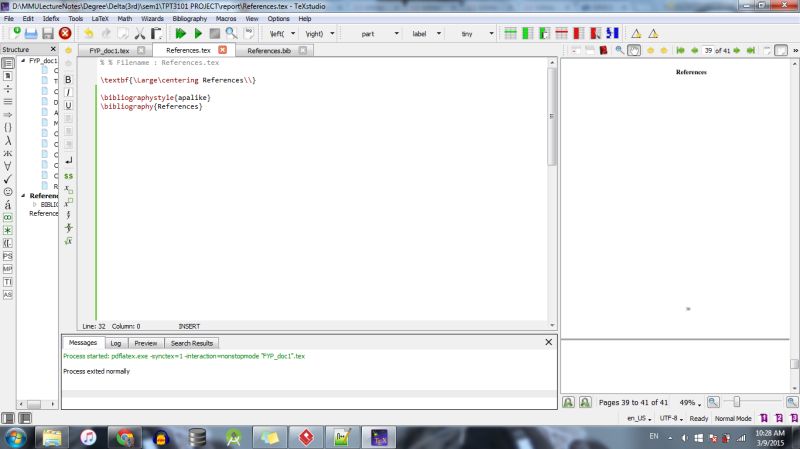Screen dimensions: 800x449
Task: Show the Log tab in bottom panel
Action: coord(116,343)
